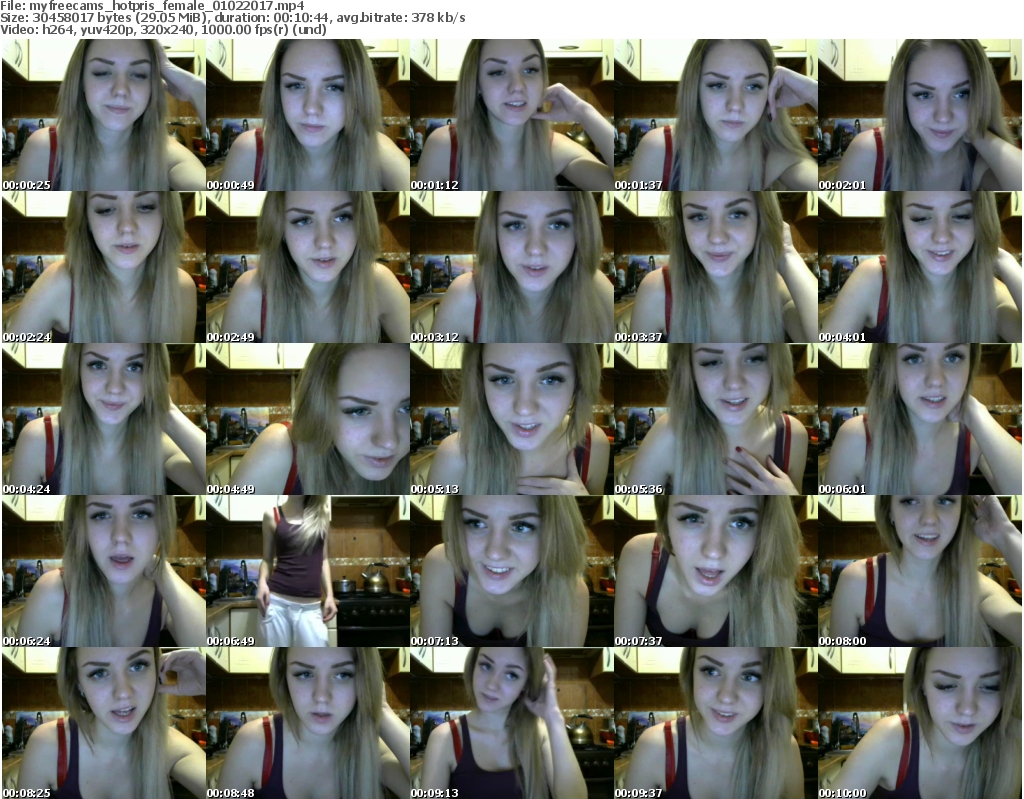Select the thumbnail stamped 00:01:12
1024x799 pixels.
512,115
